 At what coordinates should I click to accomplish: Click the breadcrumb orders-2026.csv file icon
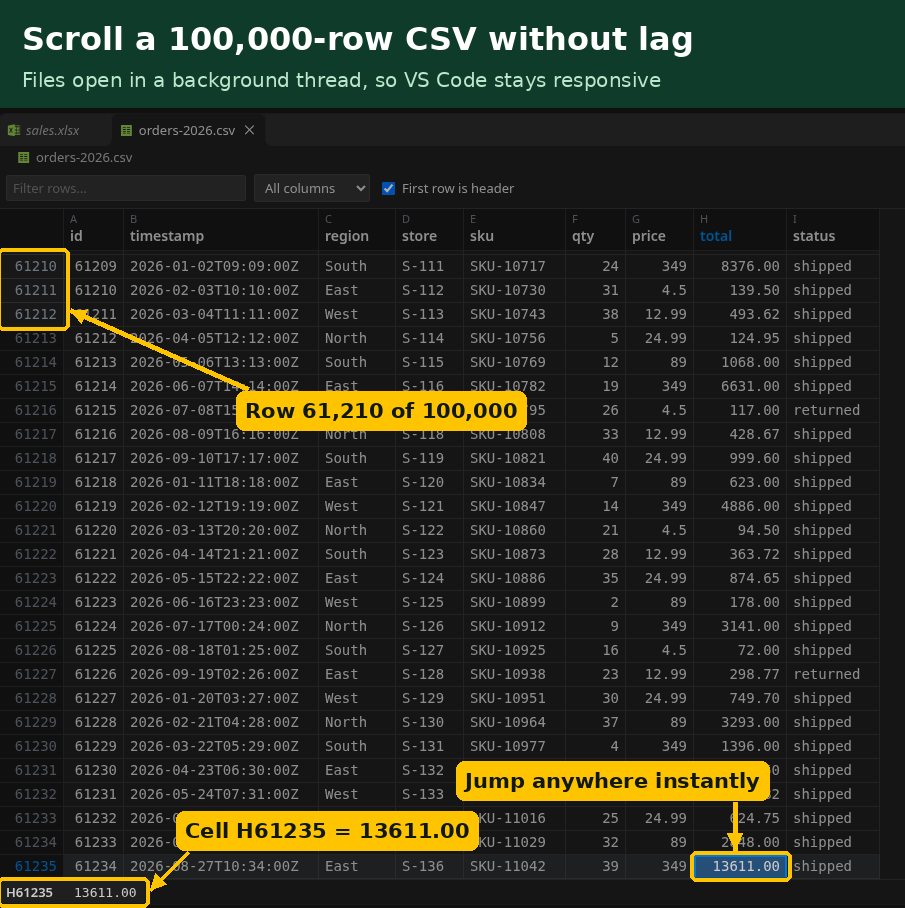(x=24, y=158)
